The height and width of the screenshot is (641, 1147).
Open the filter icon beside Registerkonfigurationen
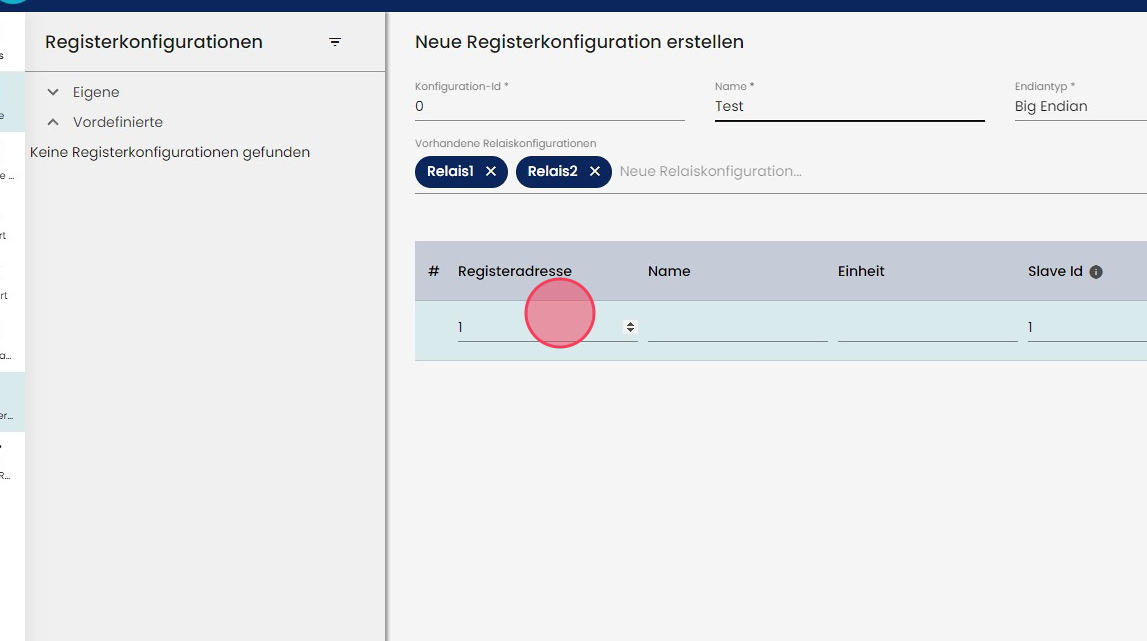(335, 42)
